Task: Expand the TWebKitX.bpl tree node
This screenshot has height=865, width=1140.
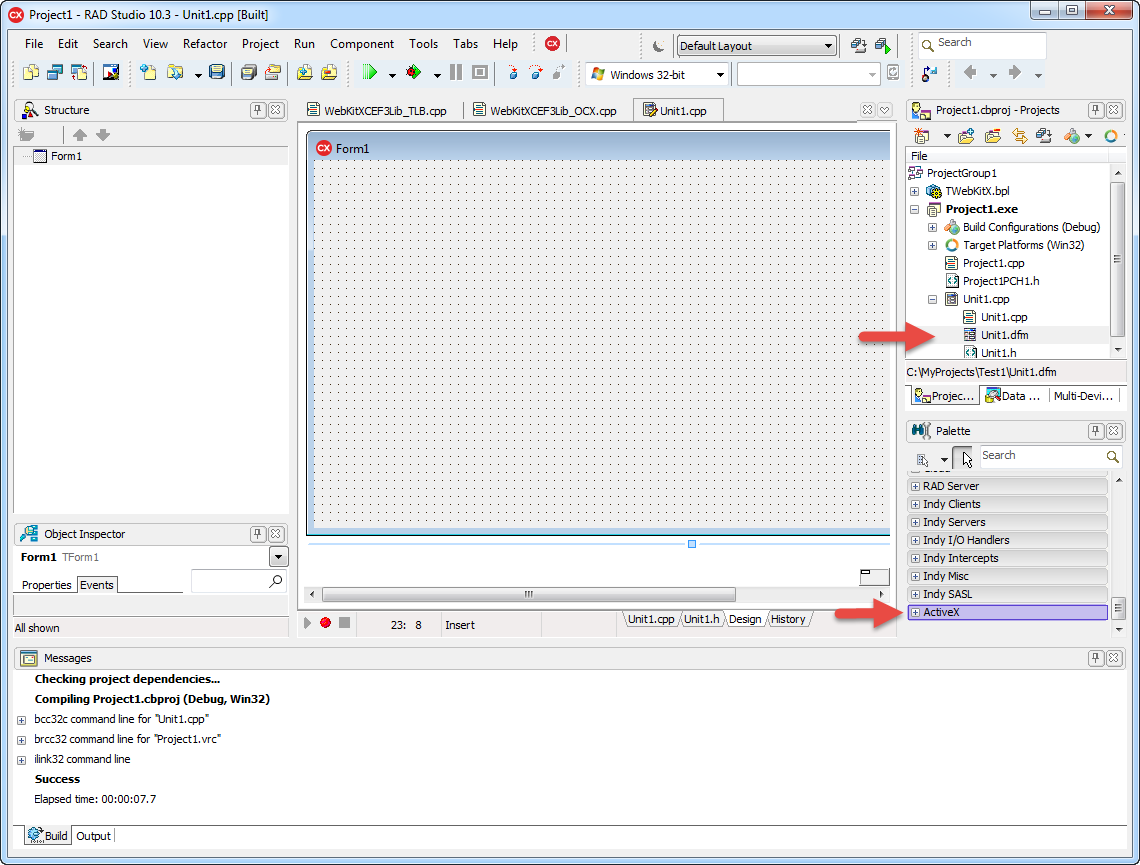Action: pyautogui.click(x=915, y=191)
